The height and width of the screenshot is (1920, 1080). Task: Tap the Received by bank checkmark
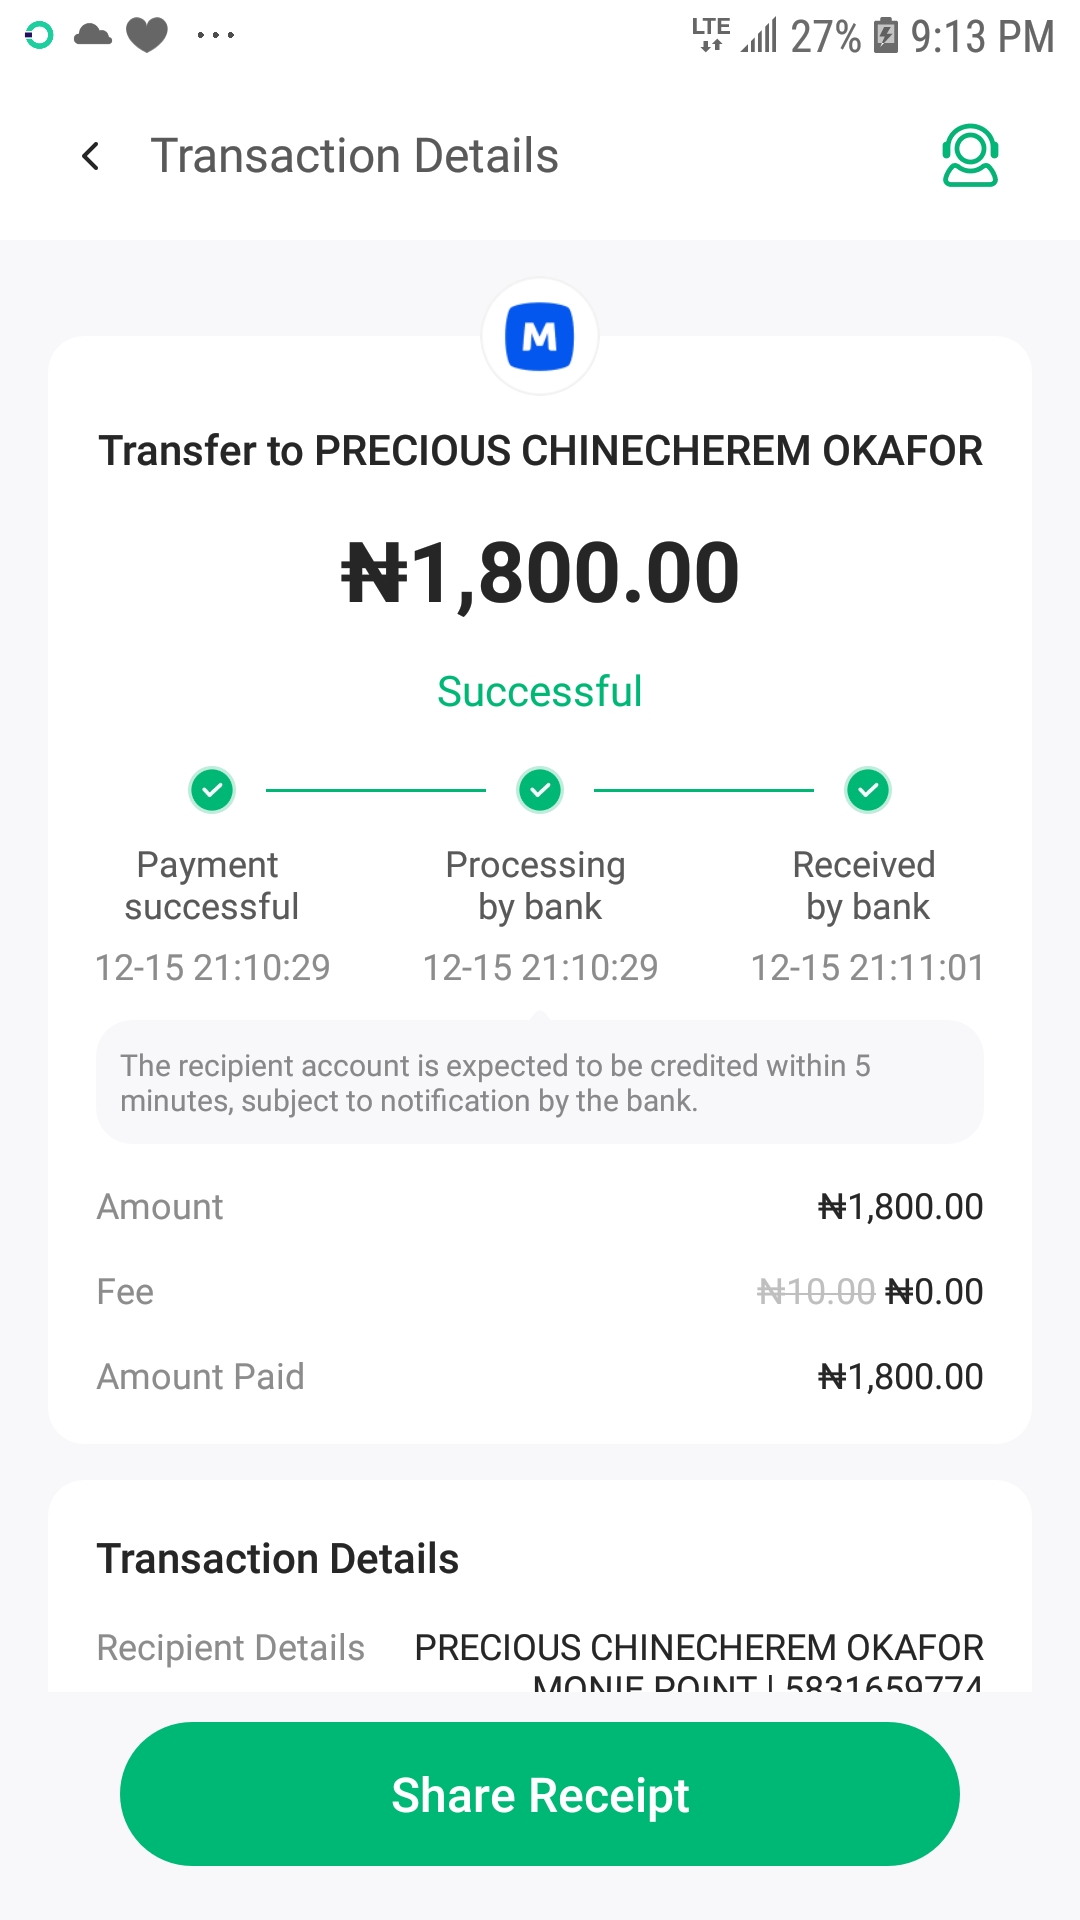pyautogui.click(x=868, y=790)
